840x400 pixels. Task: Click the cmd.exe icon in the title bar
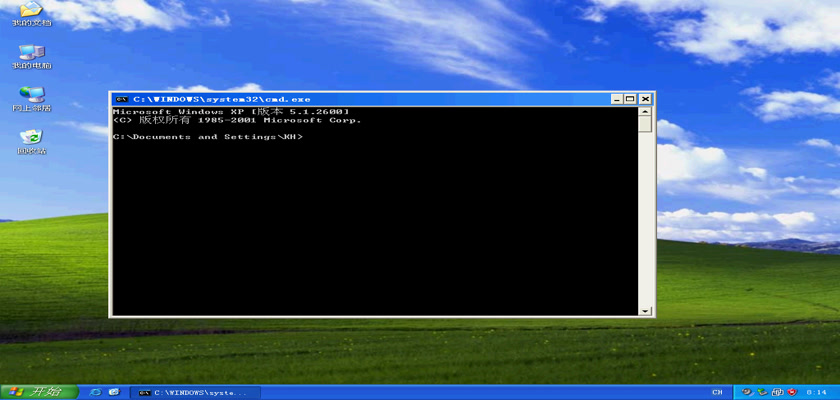click(121, 99)
